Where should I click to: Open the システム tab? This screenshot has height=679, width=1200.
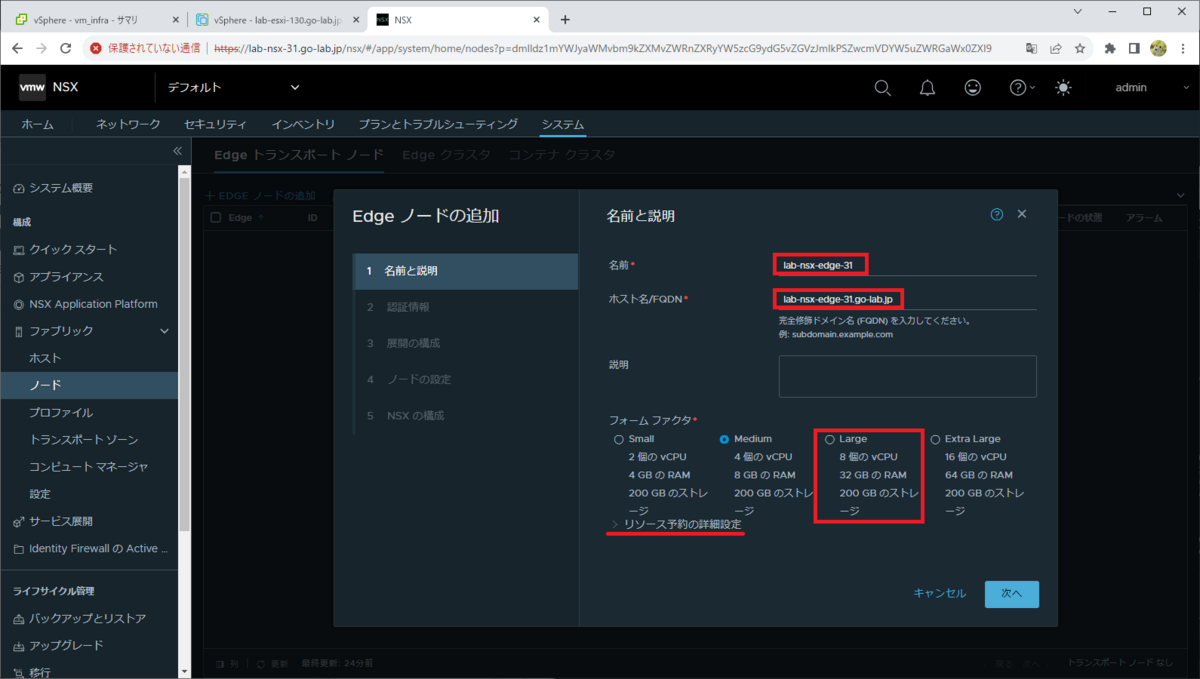click(562, 124)
